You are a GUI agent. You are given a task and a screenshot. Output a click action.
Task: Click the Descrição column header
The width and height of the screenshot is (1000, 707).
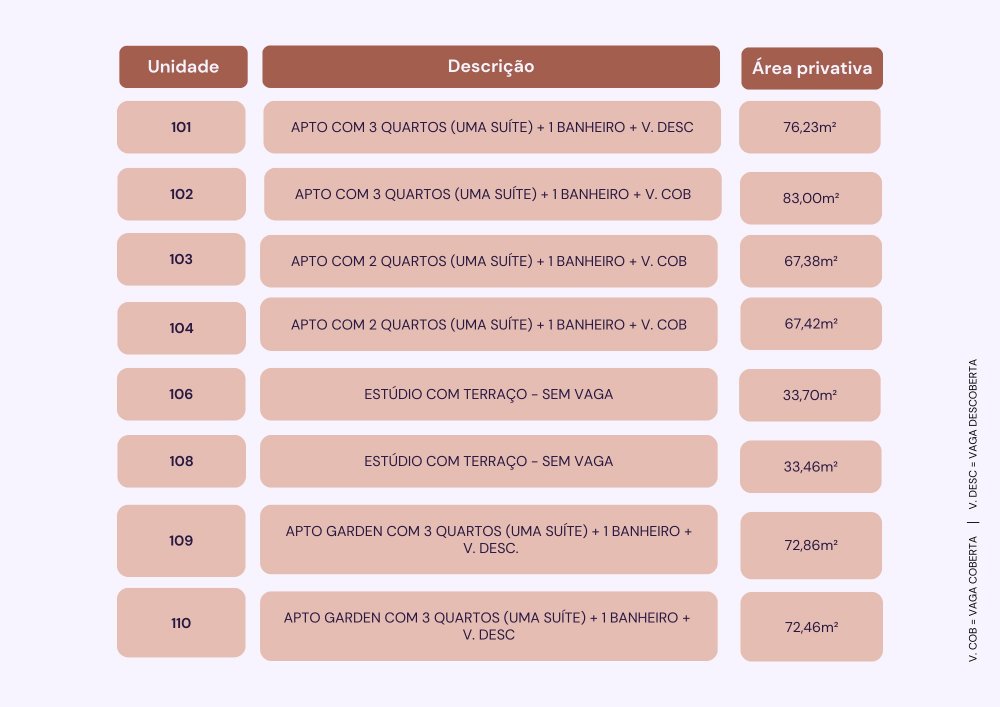[x=490, y=67]
